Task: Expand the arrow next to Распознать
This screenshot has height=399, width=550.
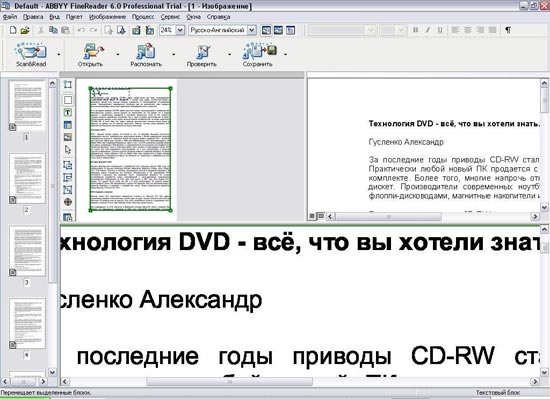Action: (174, 54)
